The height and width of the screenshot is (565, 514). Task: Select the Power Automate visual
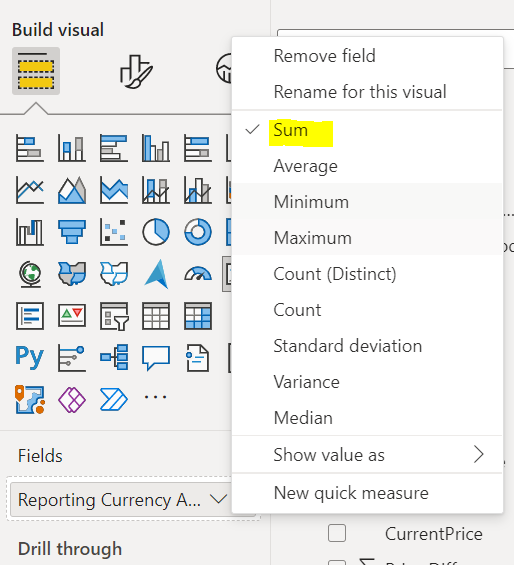(114, 399)
